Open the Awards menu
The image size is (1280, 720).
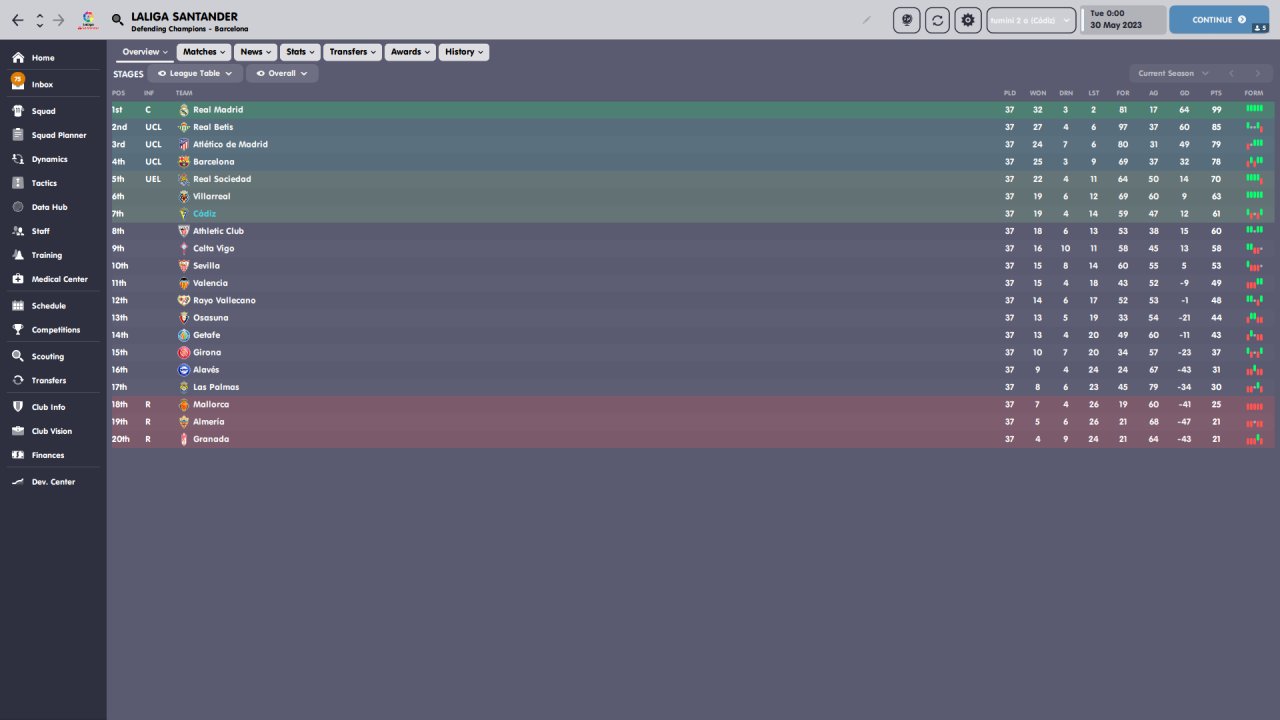[x=410, y=52]
